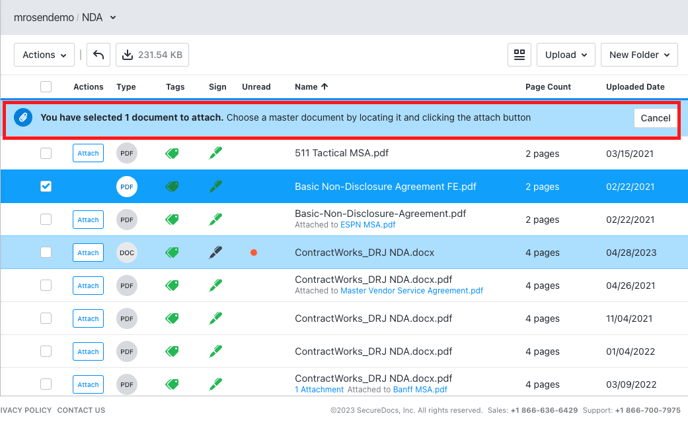This screenshot has width=688, height=422.
Task: Select checkbox in row dated 01/04/2022
Action: point(46,351)
